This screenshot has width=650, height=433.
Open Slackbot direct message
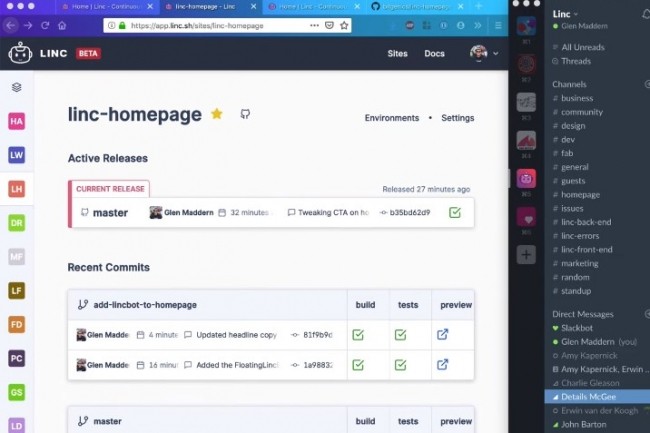pos(577,328)
